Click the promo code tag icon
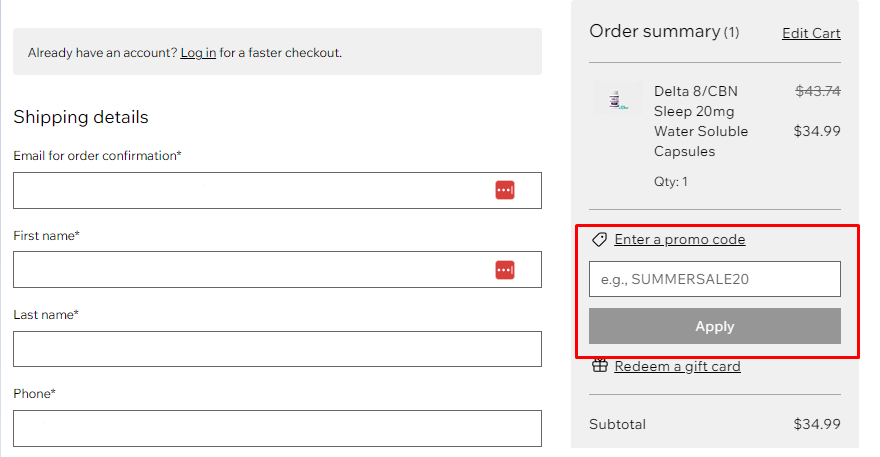880x457 pixels. (599, 240)
